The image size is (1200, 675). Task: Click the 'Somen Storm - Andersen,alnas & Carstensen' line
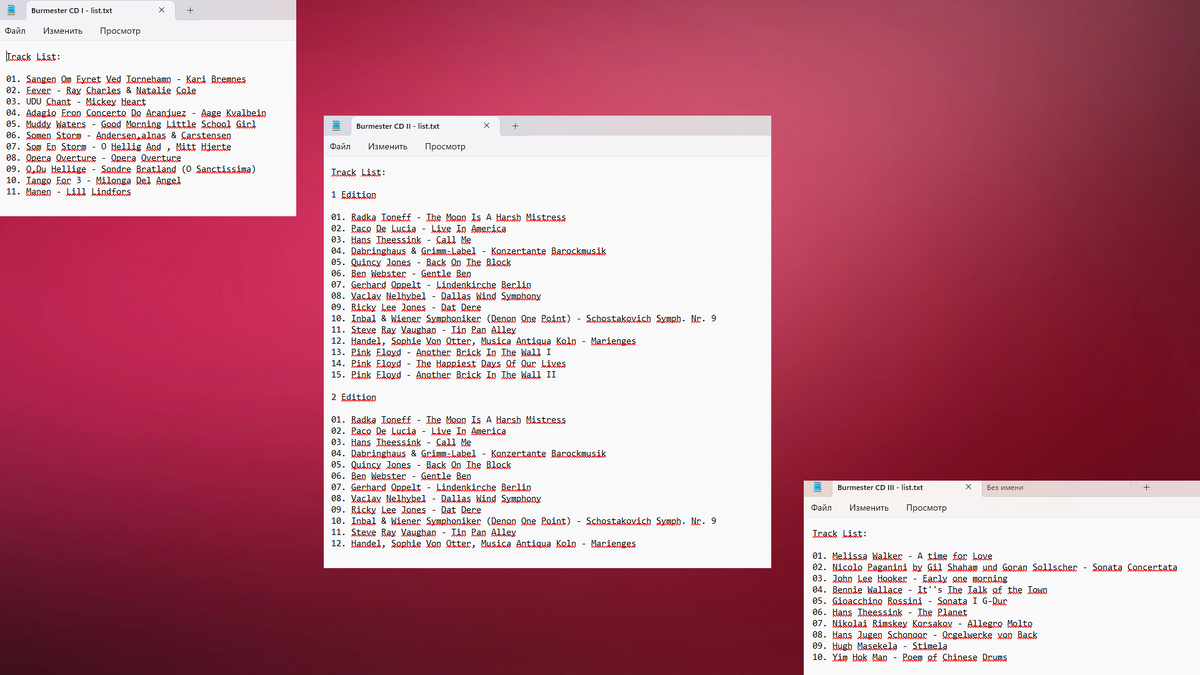118,135
